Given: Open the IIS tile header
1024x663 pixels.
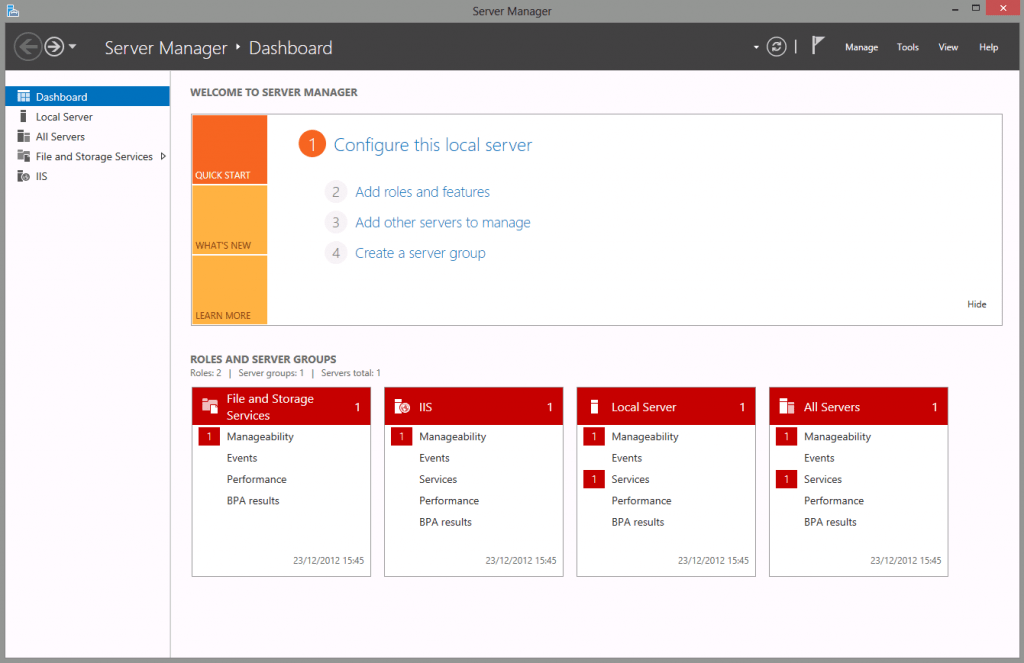Looking at the screenshot, I should click(x=473, y=406).
